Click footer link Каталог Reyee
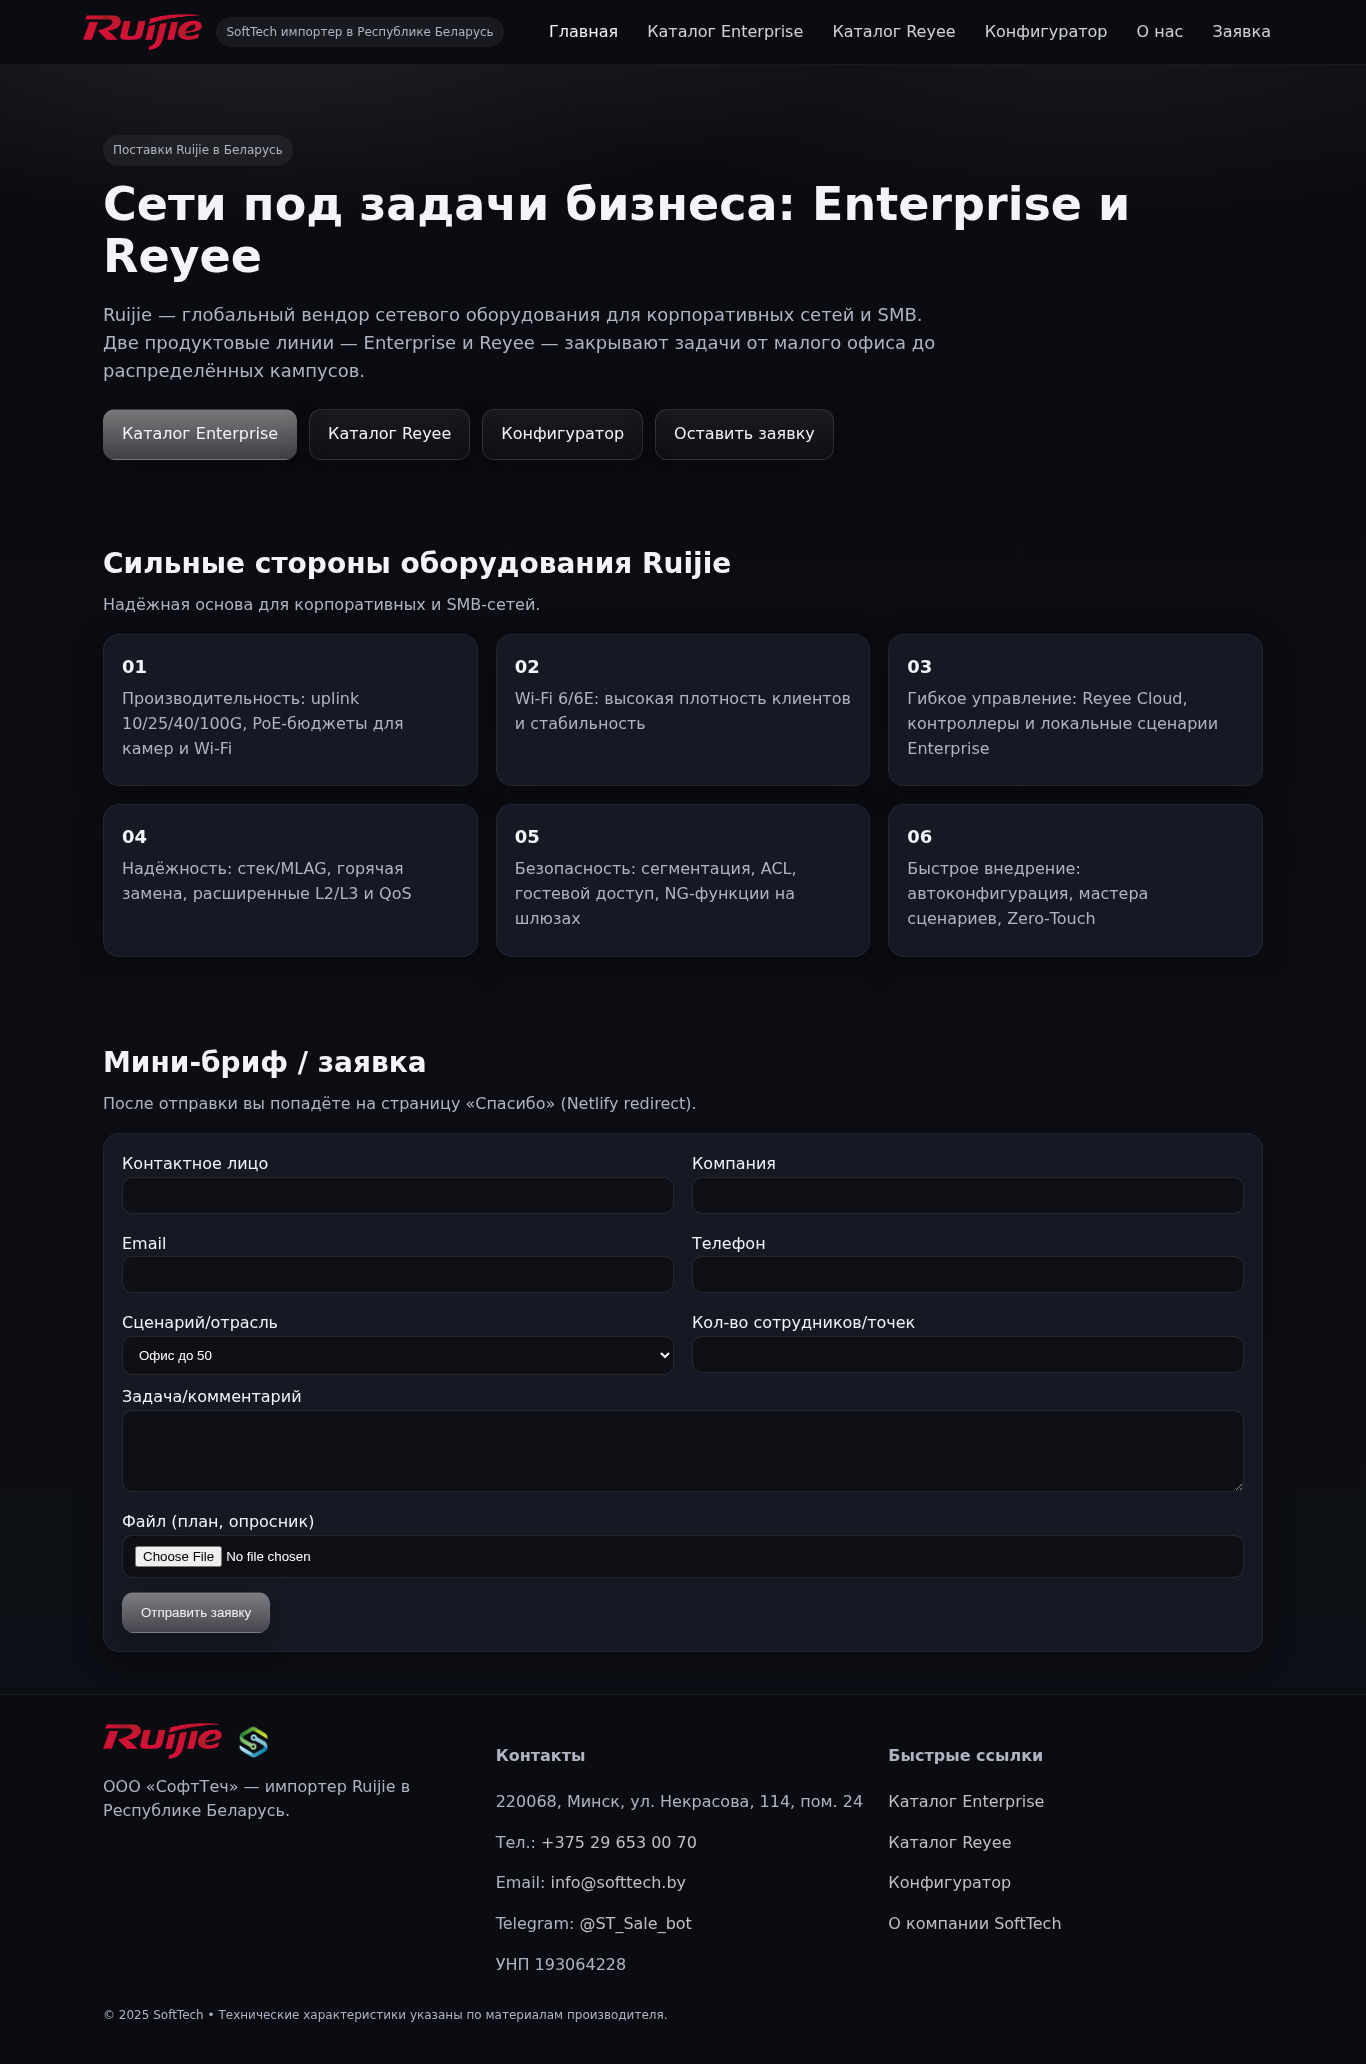This screenshot has width=1366, height=2064. 950,1842
